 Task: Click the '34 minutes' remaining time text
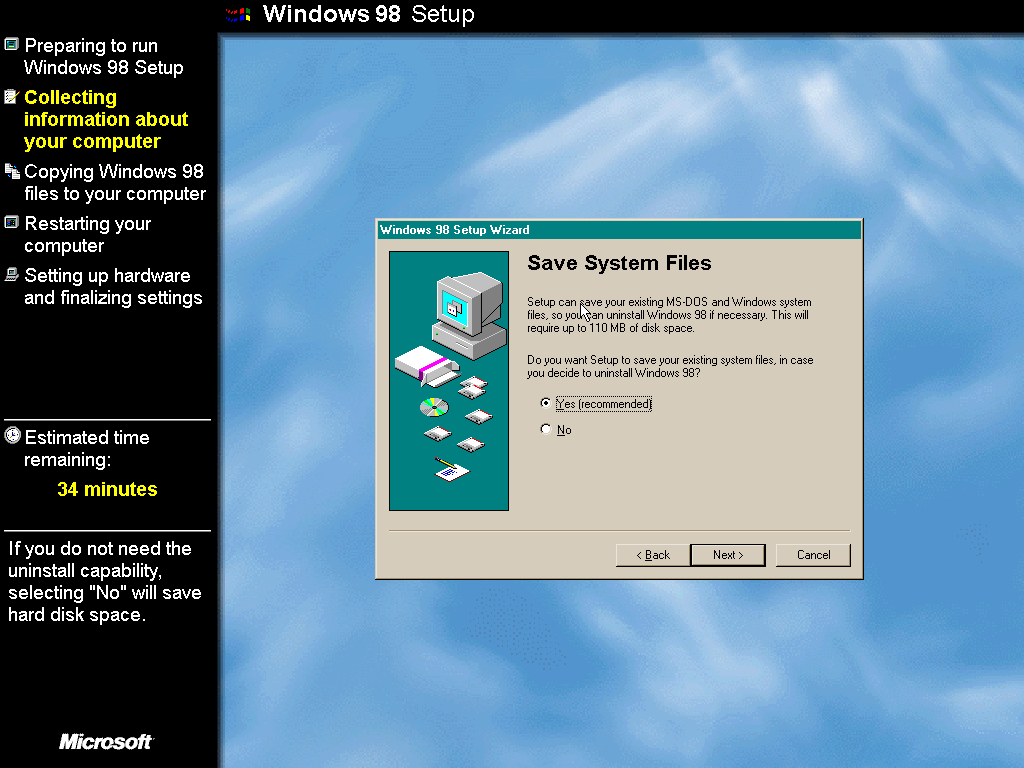pos(107,489)
